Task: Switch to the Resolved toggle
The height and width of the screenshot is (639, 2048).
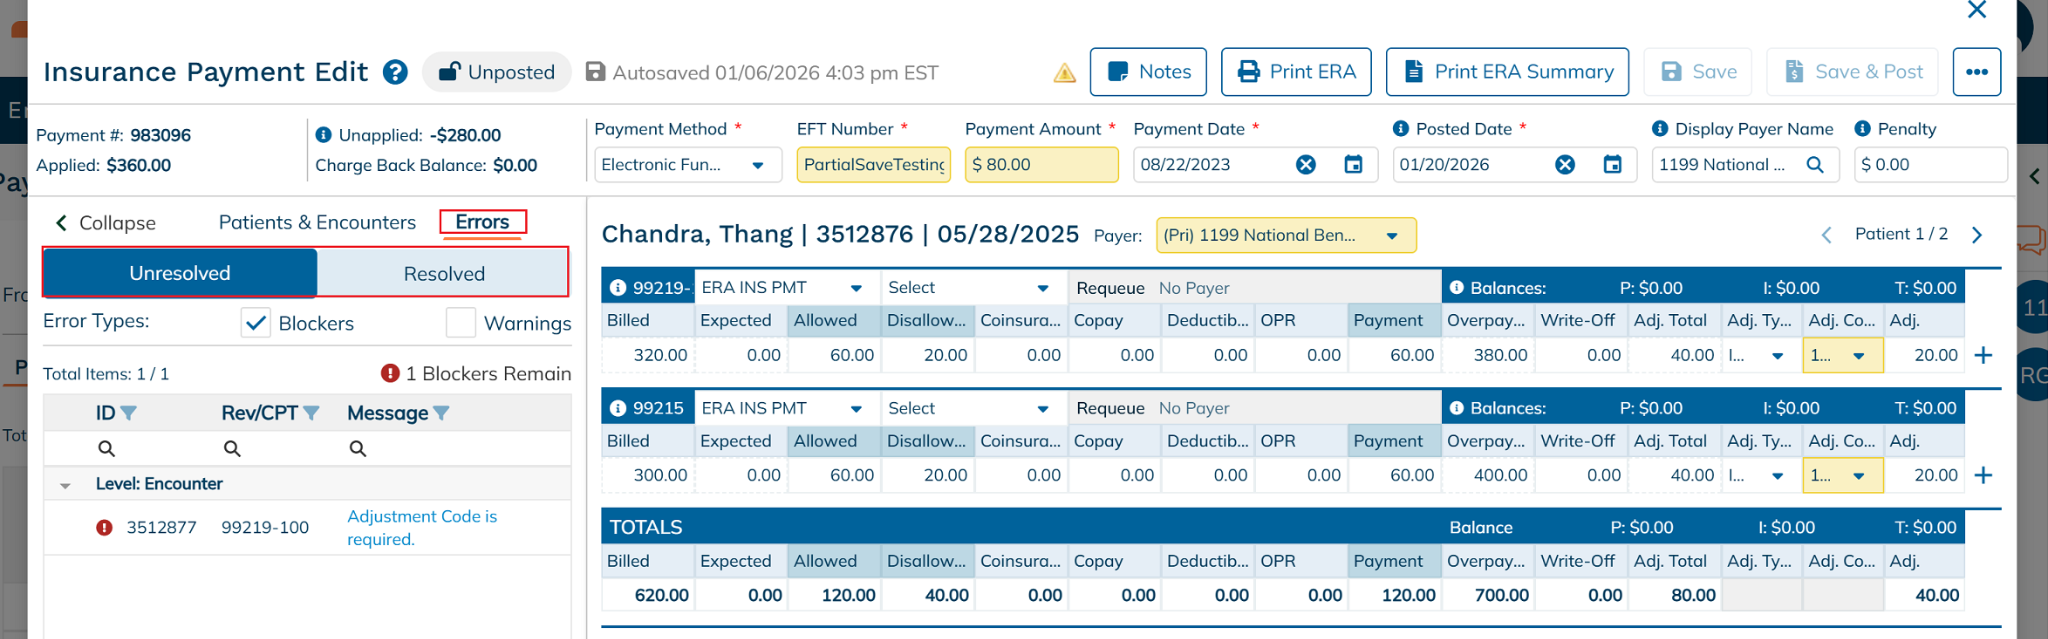Action: [x=444, y=274]
